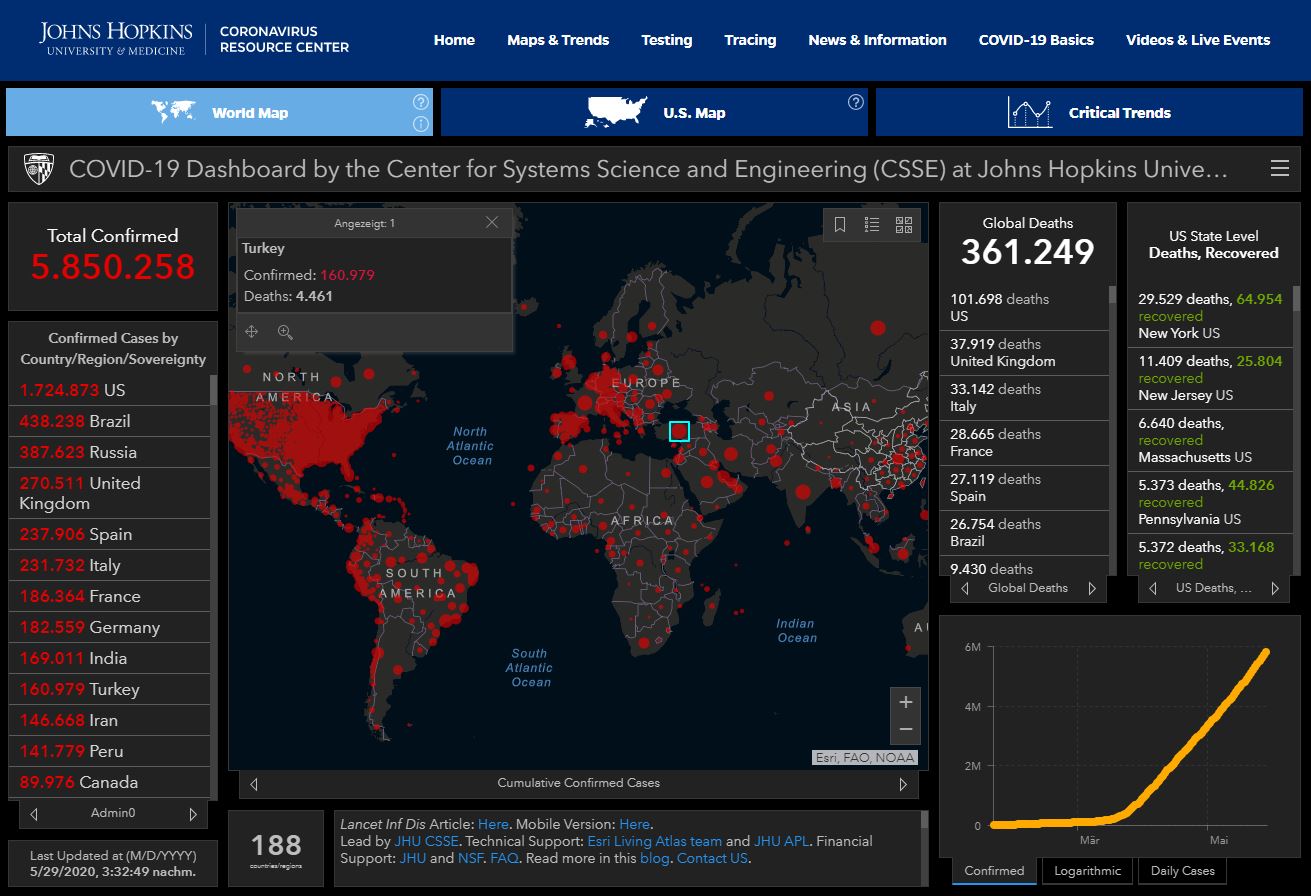Open COVID-19 Basics menu
This screenshot has width=1311, height=896.
(x=1036, y=40)
